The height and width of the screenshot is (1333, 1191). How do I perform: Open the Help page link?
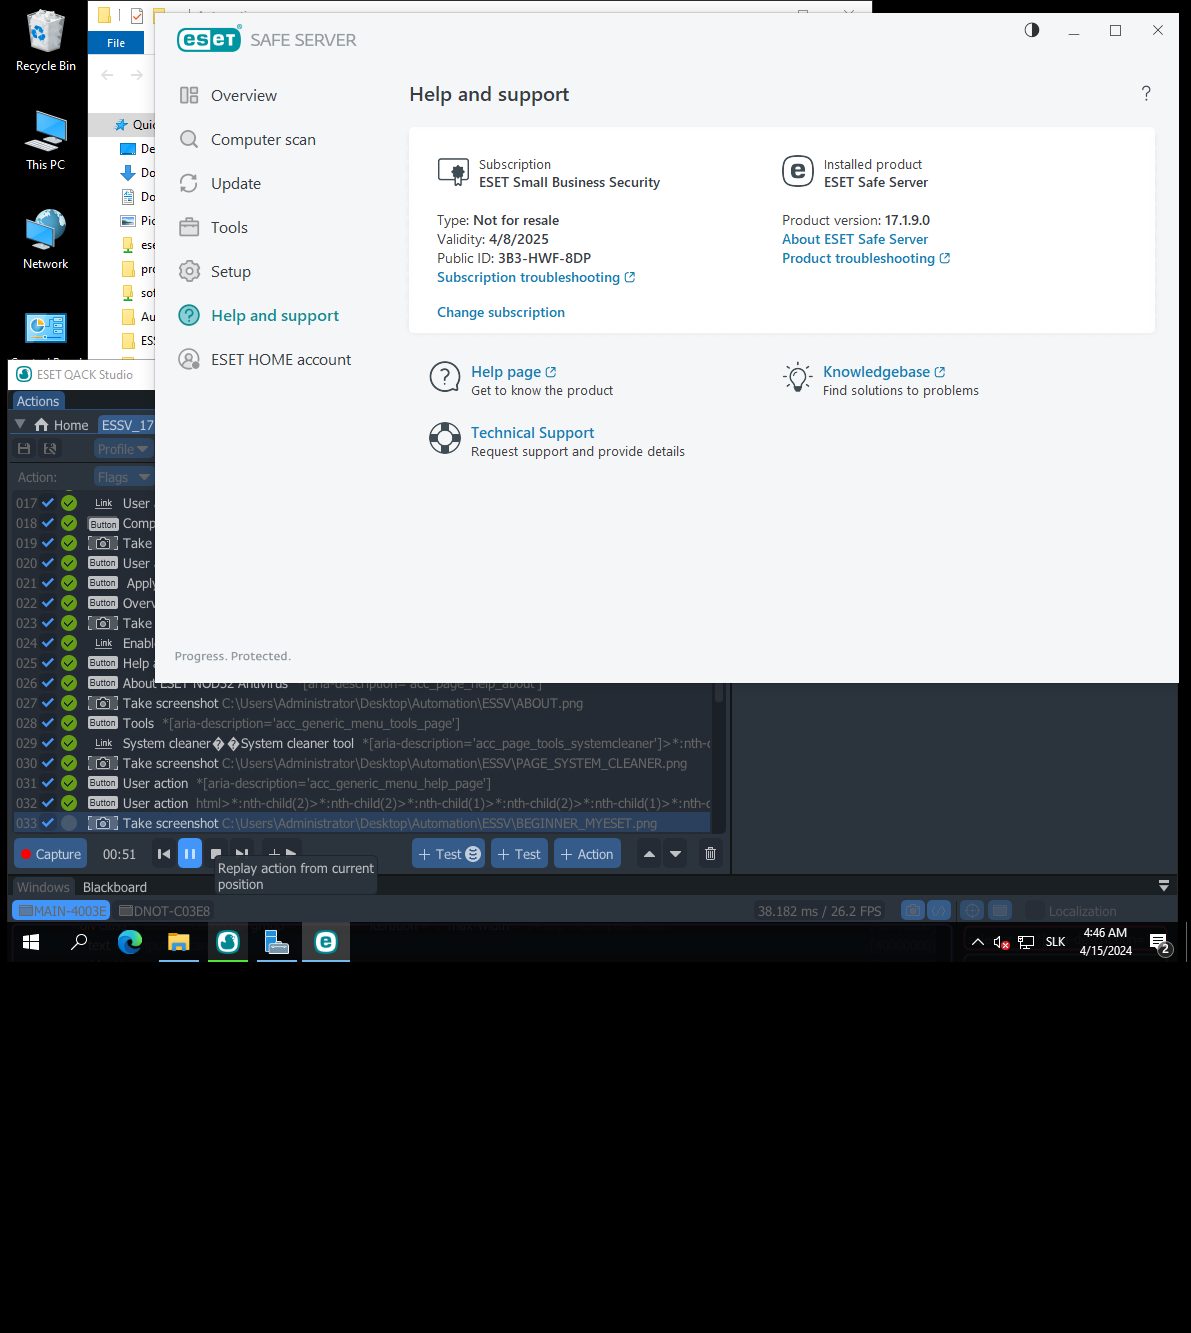click(514, 372)
